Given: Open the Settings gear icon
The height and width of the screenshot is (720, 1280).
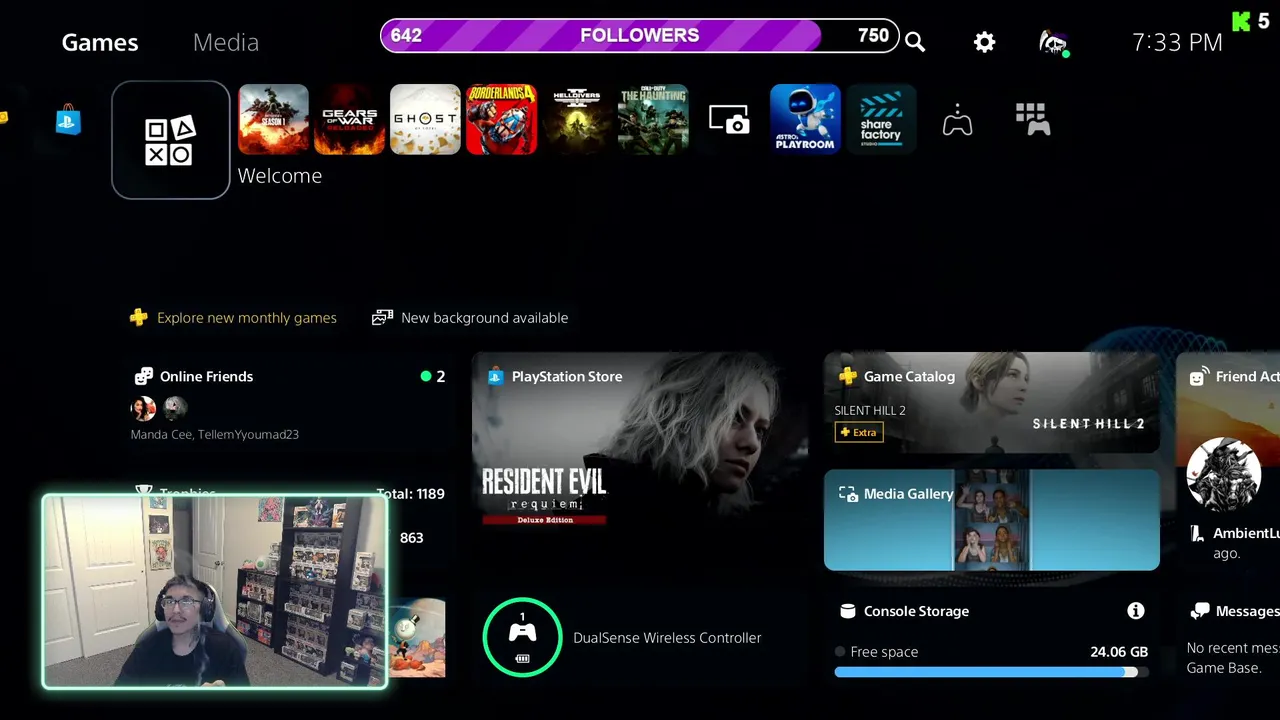Looking at the screenshot, I should pyautogui.click(x=985, y=42).
